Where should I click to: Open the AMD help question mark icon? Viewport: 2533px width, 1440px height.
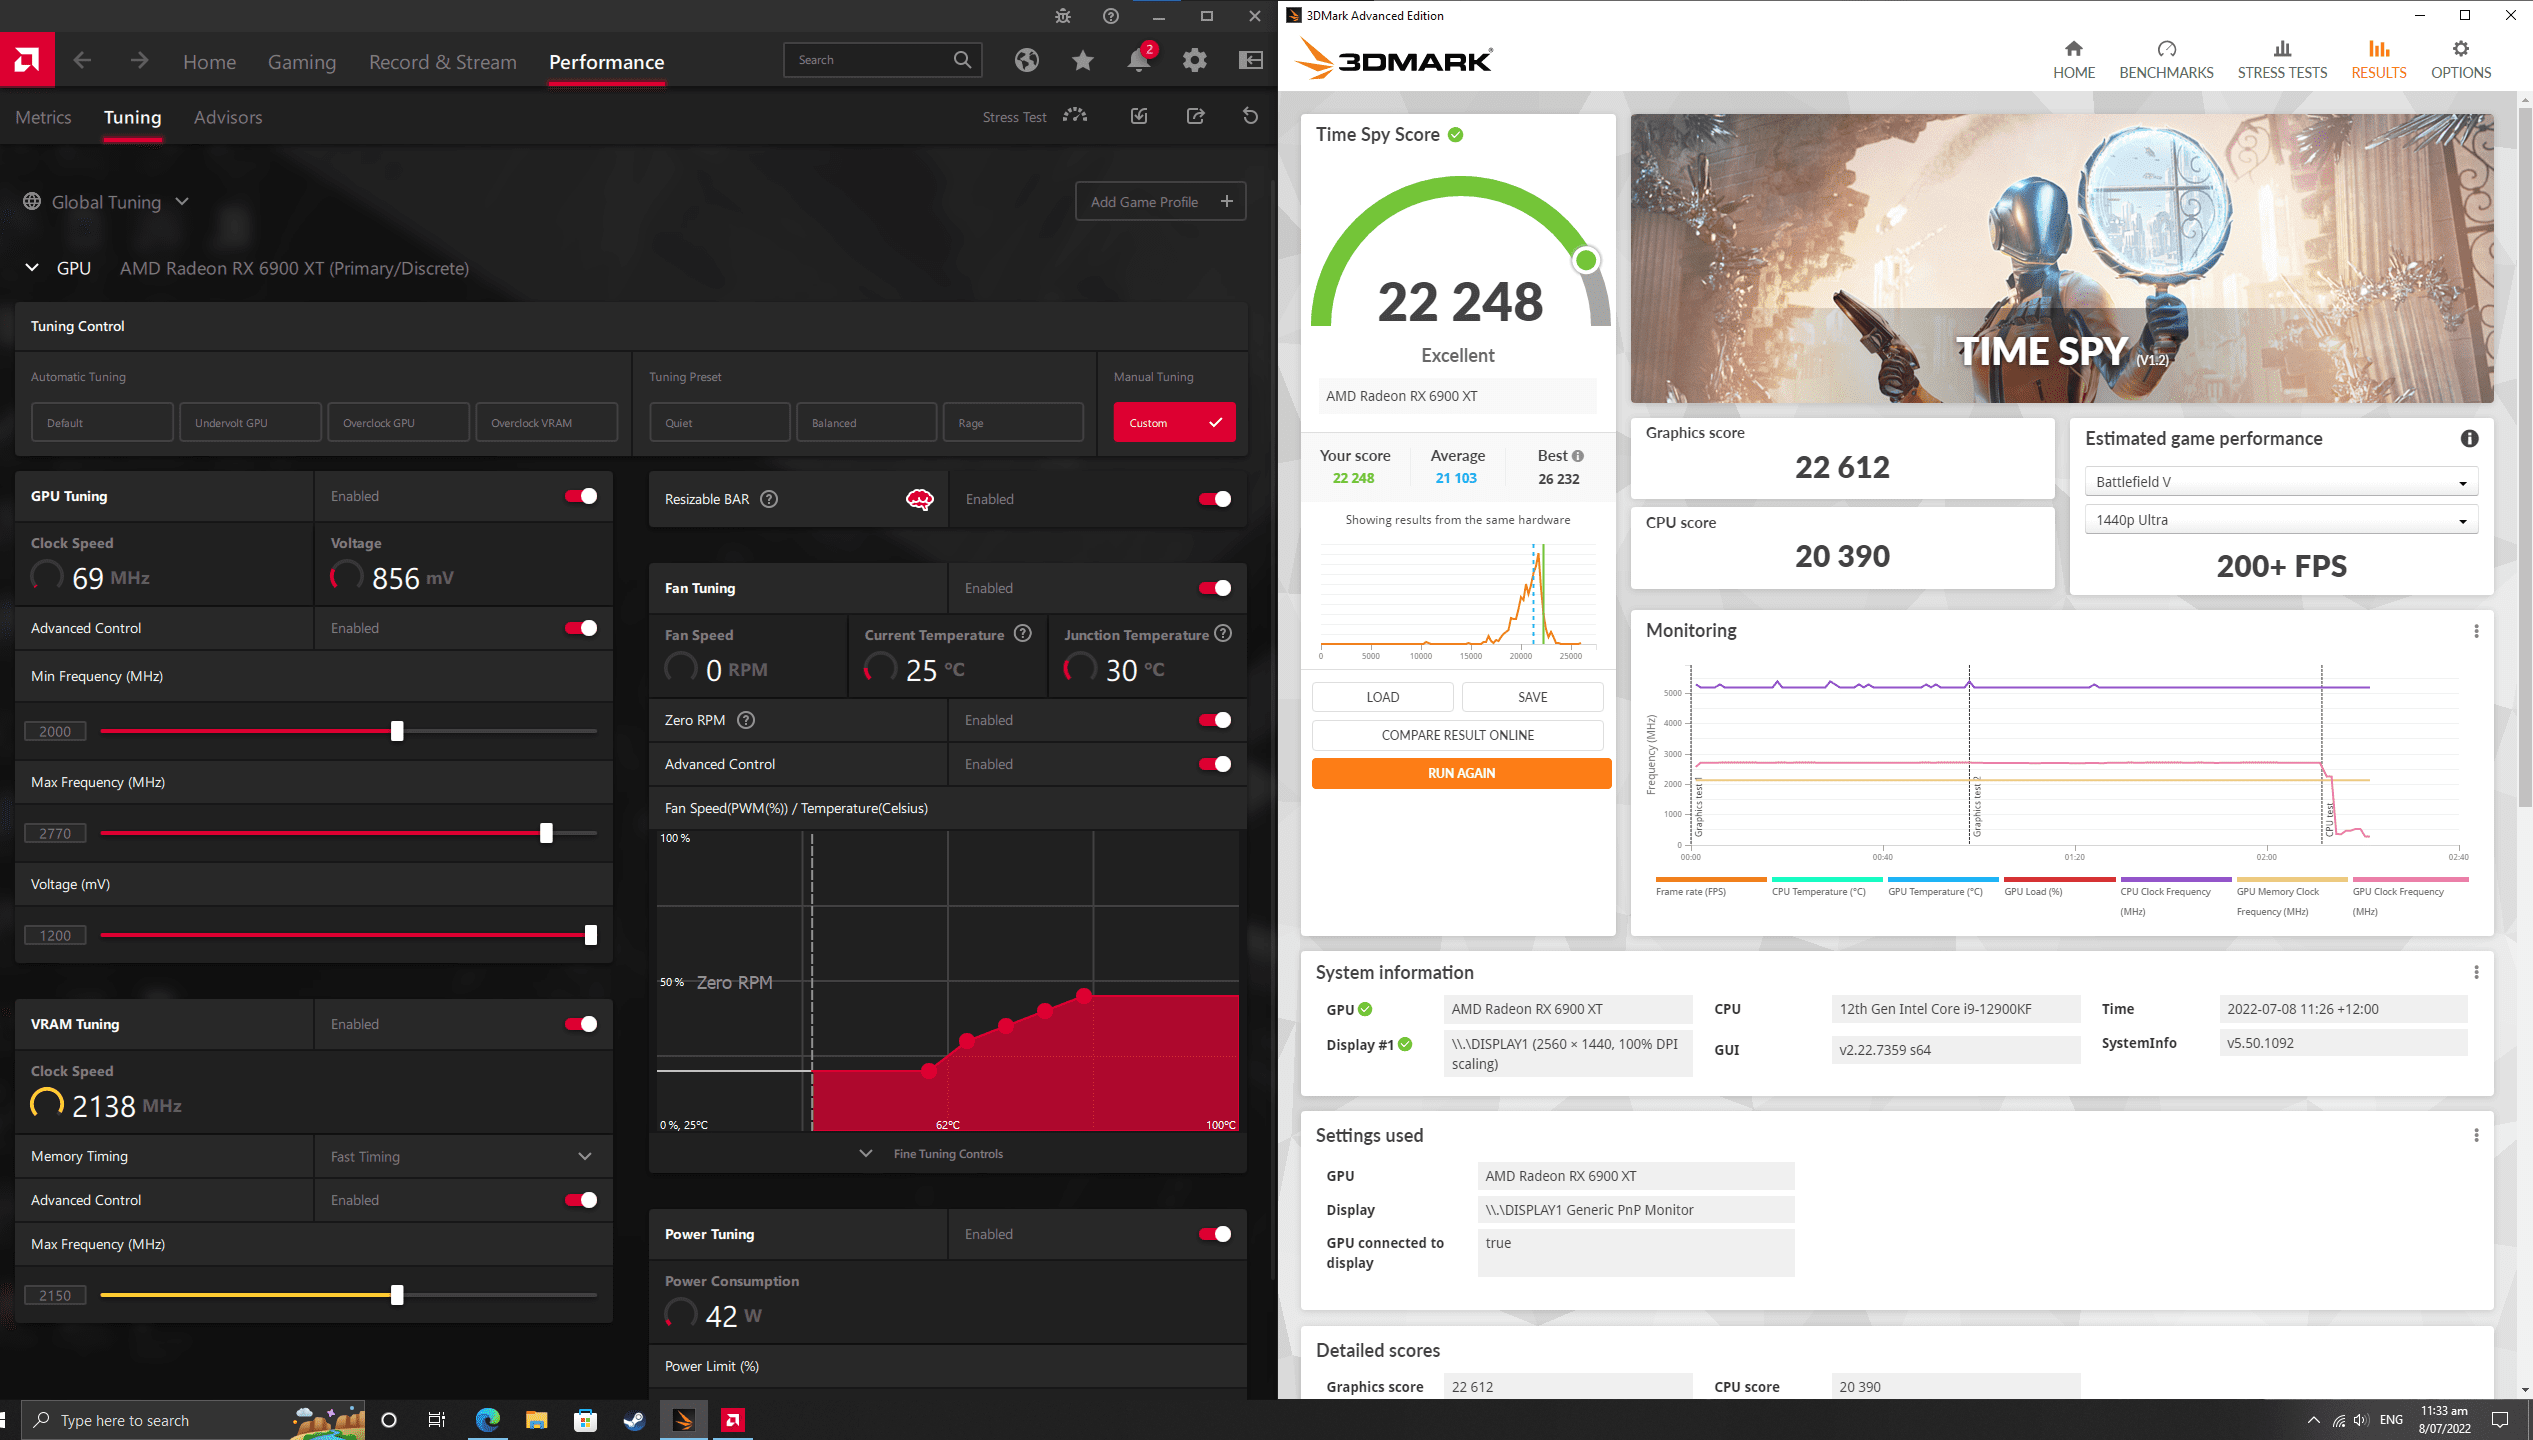[1111, 16]
